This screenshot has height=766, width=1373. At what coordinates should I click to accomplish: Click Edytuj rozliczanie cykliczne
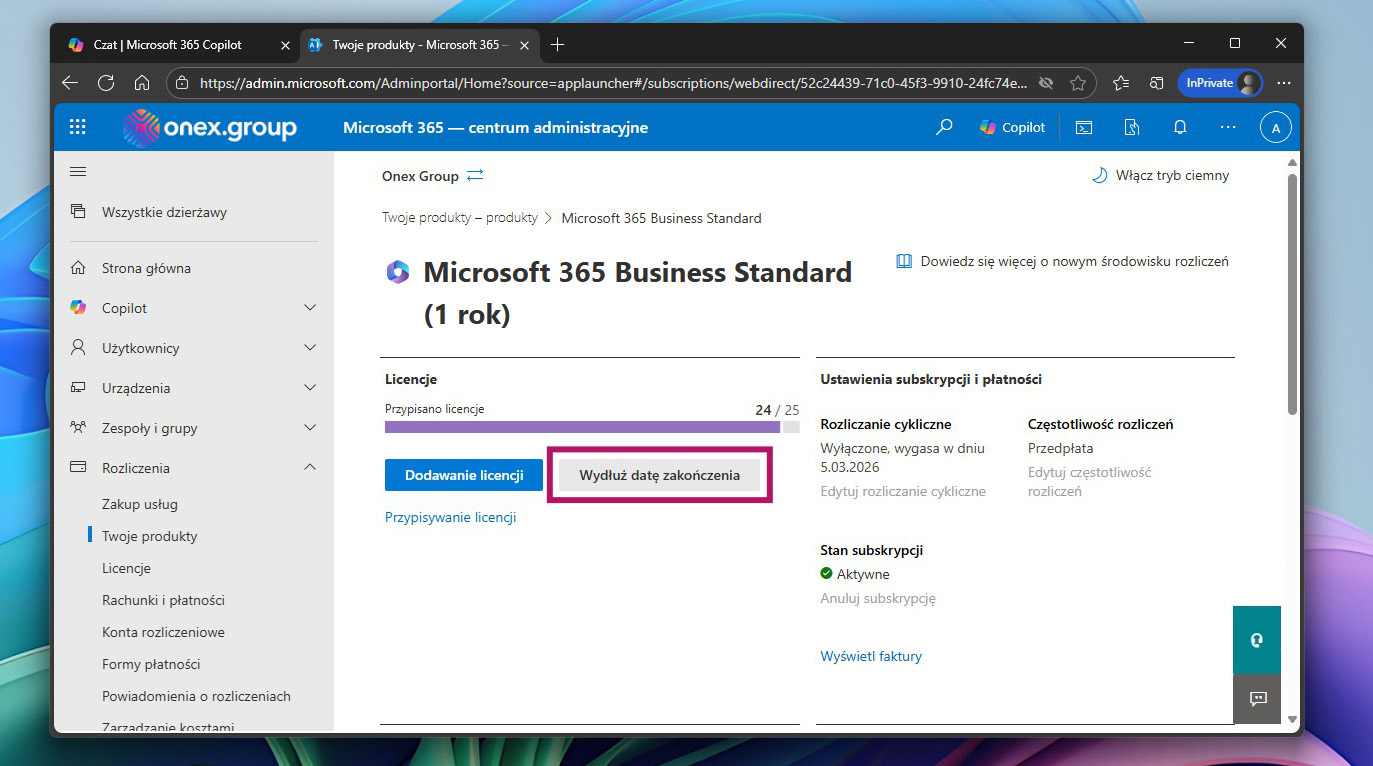(x=903, y=491)
